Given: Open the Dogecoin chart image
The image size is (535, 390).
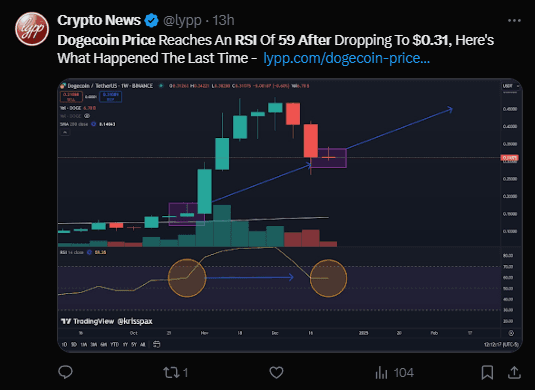Looking at the screenshot, I should pos(290,215).
